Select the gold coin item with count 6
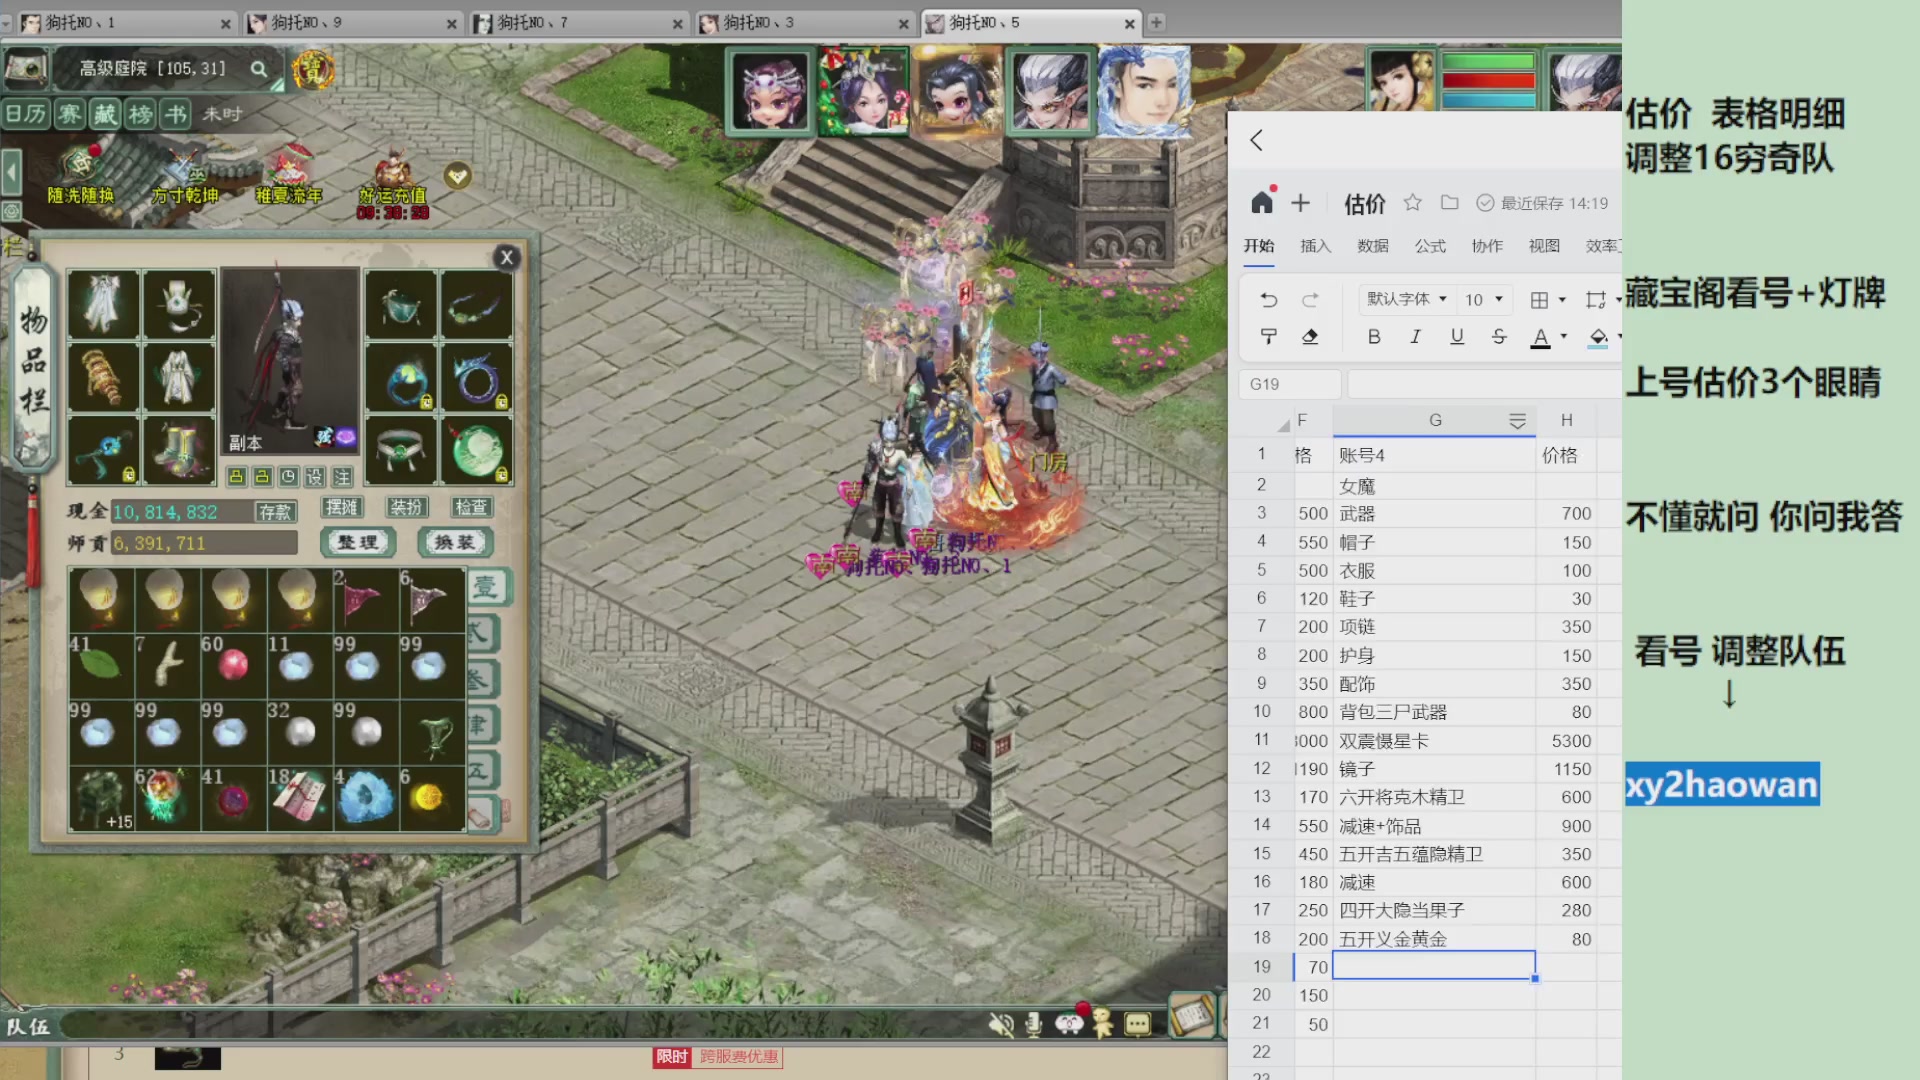 tap(432, 799)
